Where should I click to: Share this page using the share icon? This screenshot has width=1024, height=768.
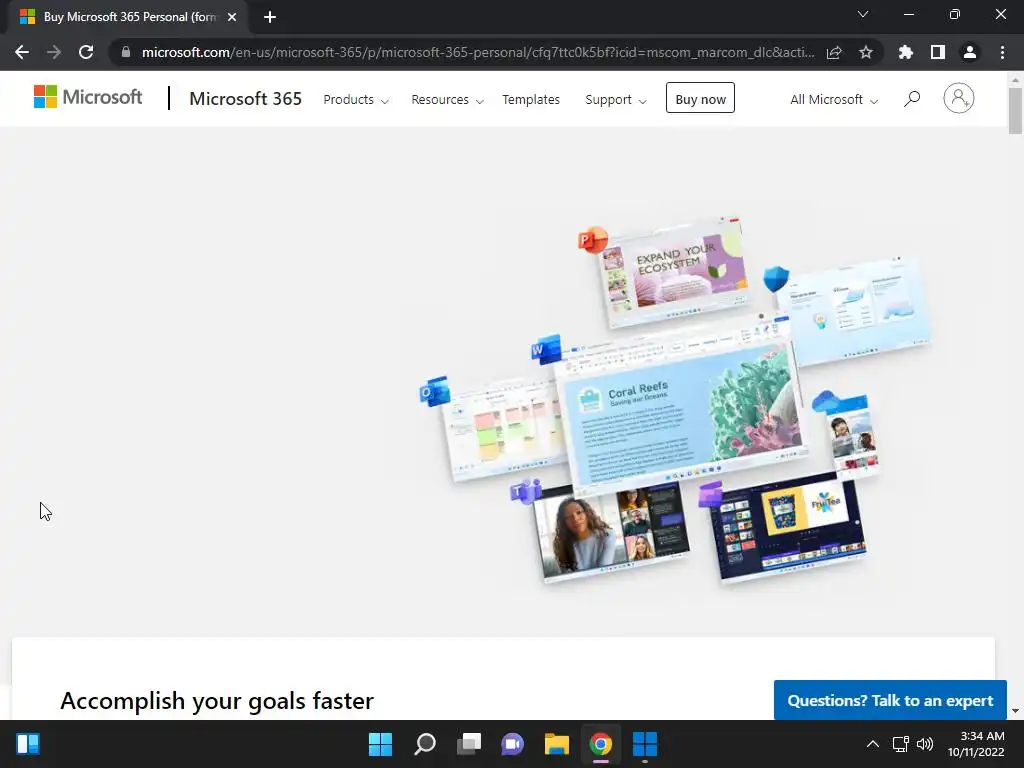(x=834, y=52)
